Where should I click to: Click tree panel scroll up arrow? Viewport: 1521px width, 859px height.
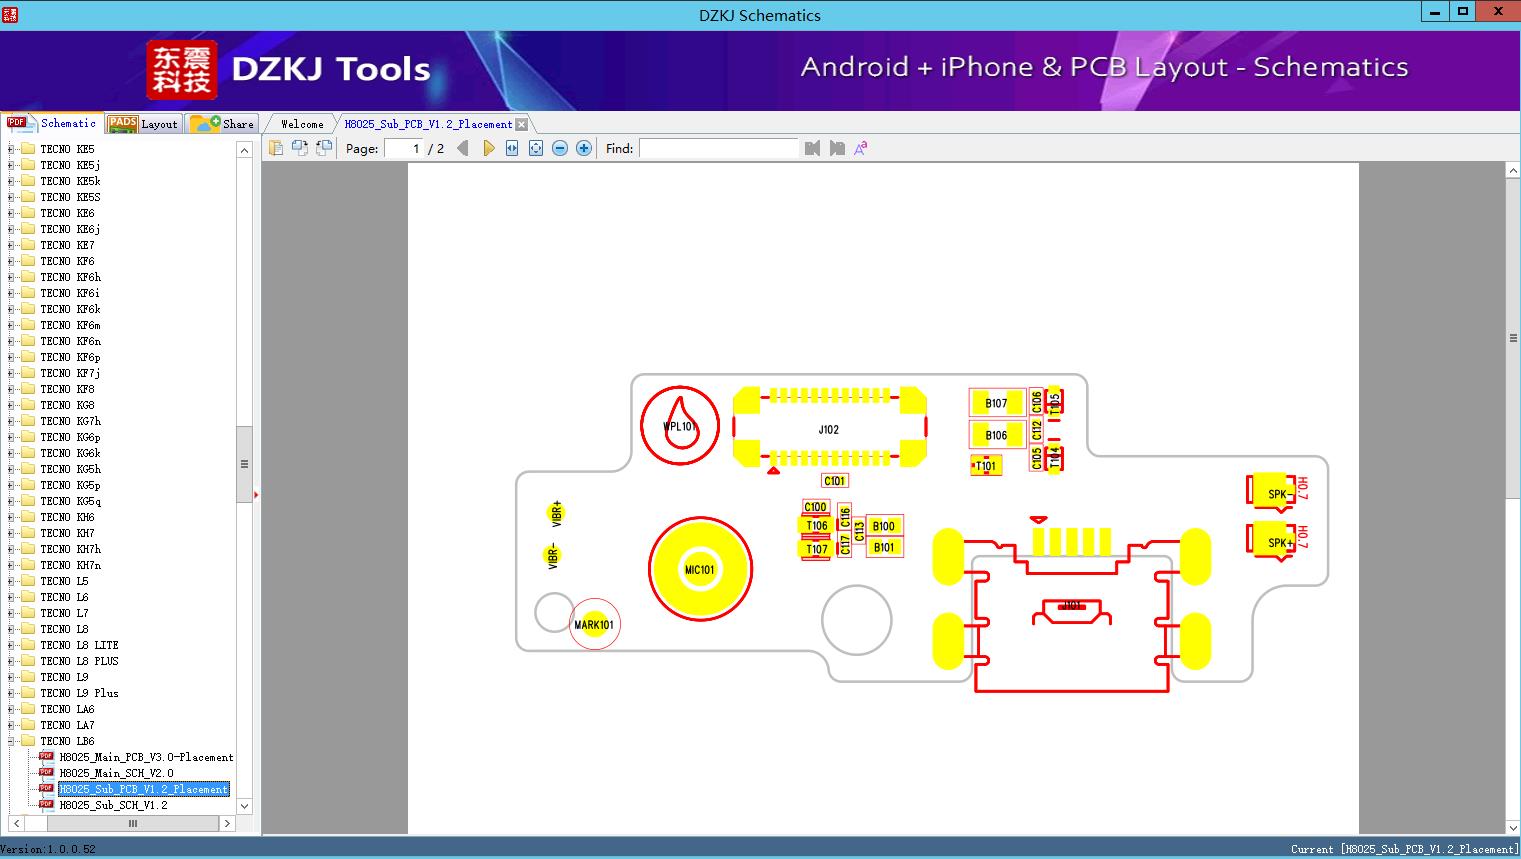click(x=244, y=150)
